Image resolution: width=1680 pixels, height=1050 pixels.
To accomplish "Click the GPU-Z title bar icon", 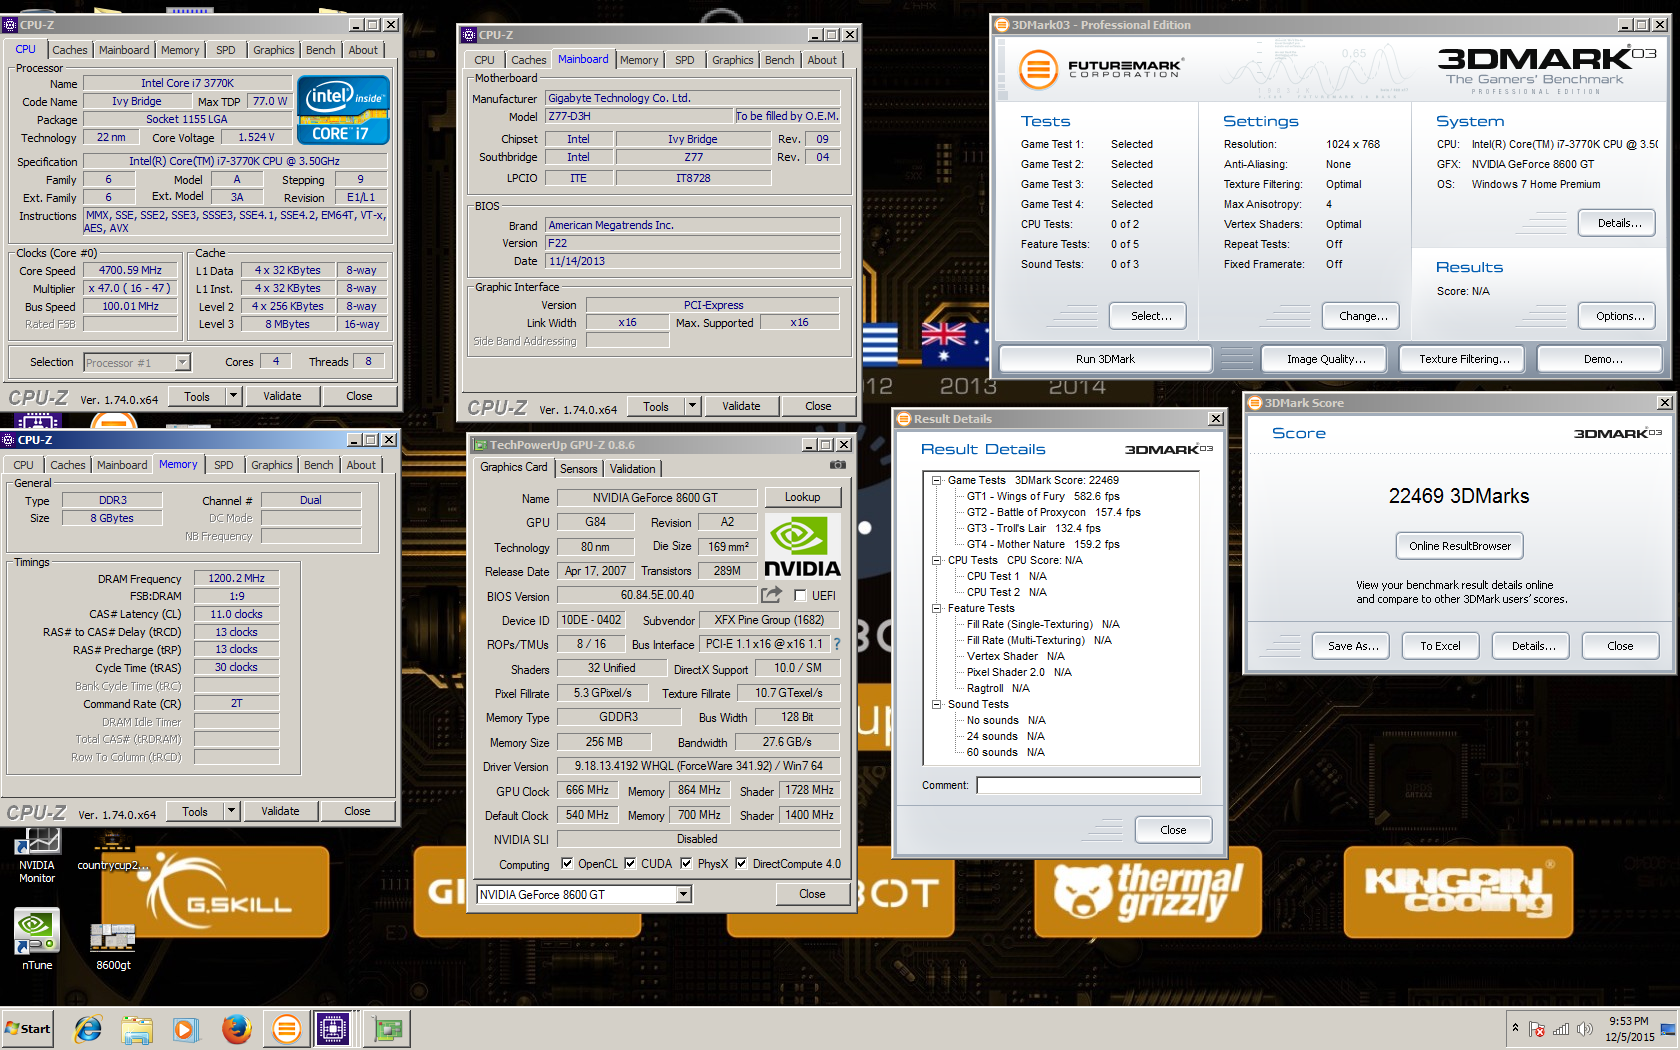I will 481,445.
